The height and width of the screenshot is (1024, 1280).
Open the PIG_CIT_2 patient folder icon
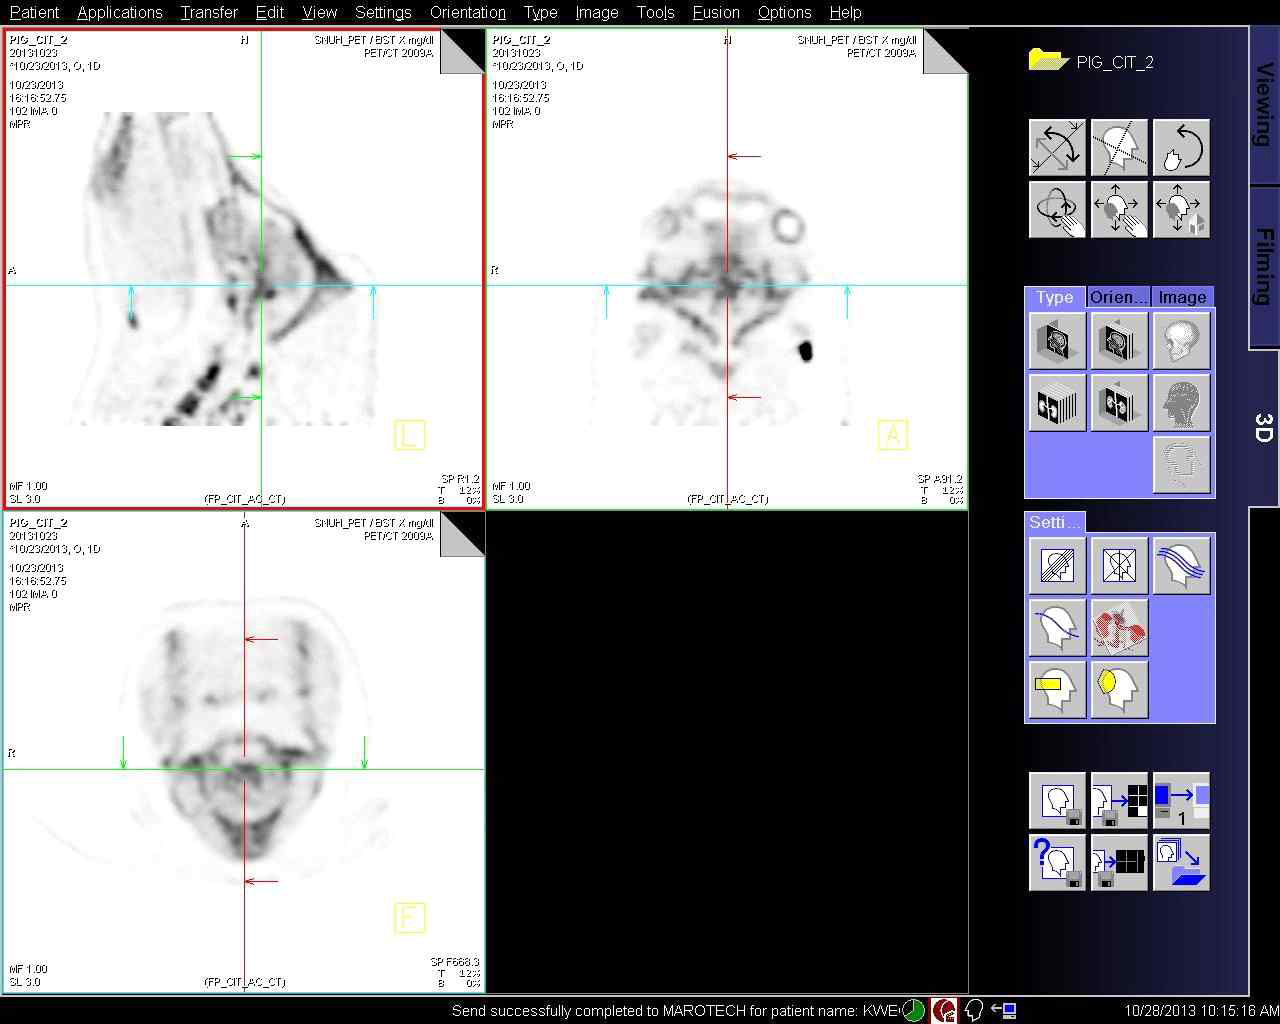coord(1049,60)
